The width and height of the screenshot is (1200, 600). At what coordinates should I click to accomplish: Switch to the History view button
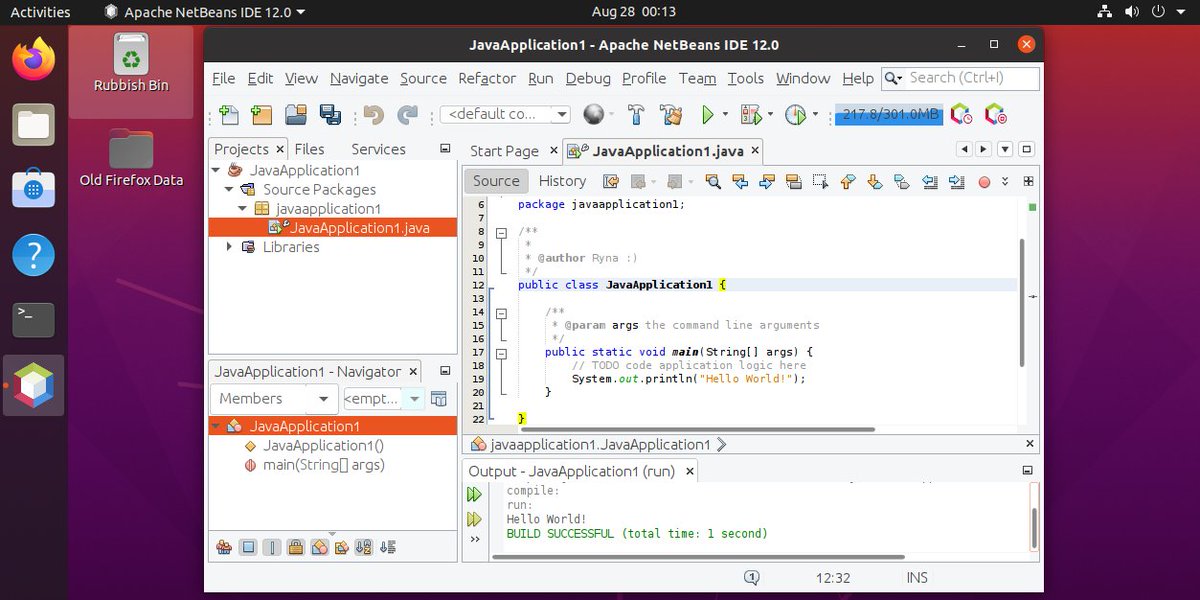coord(562,181)
